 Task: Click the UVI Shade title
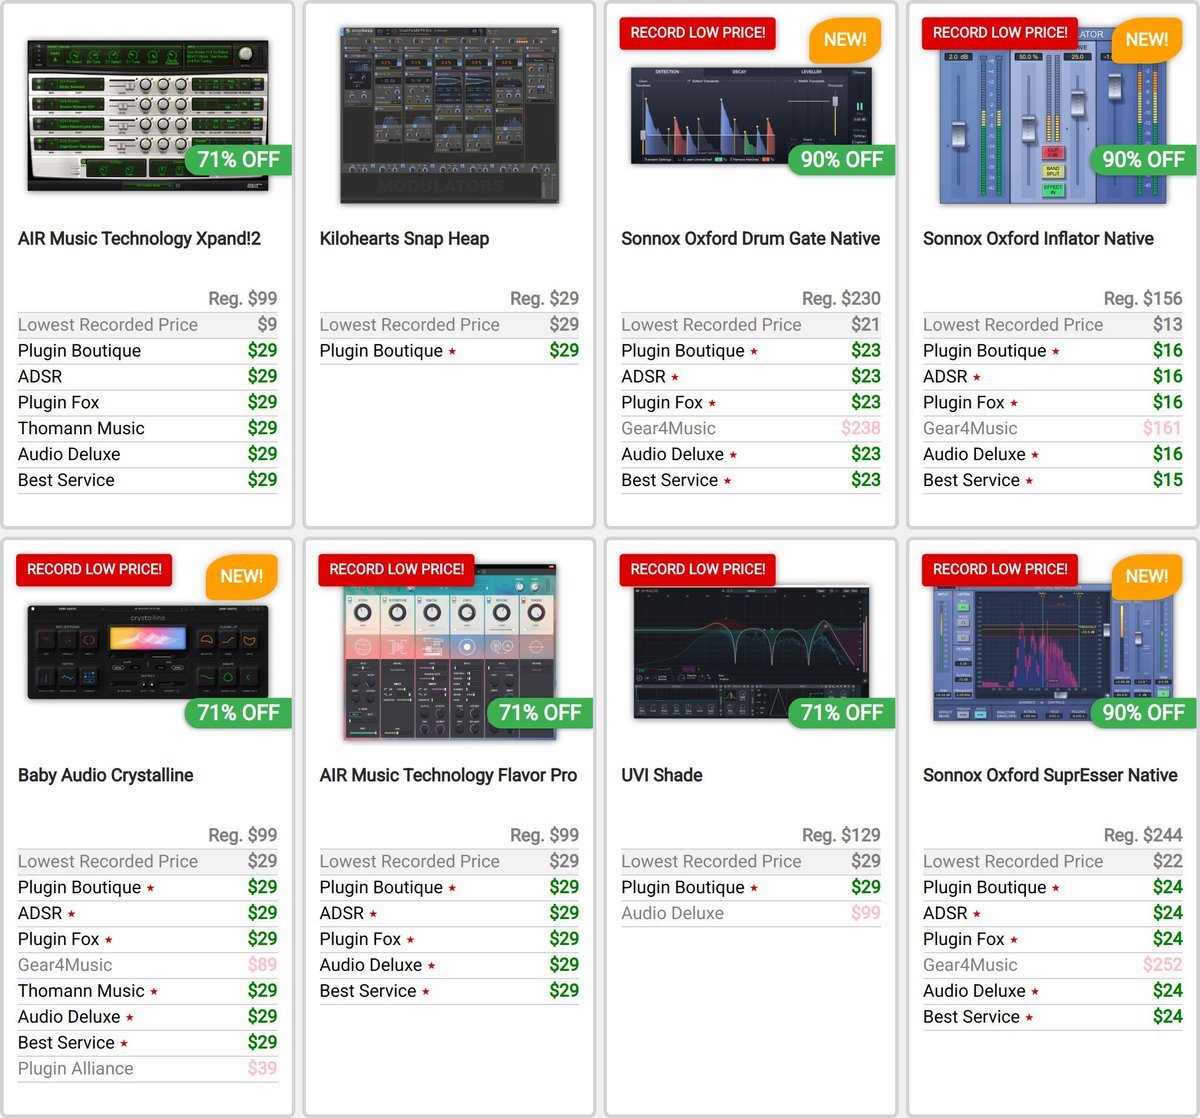[661, 775]
